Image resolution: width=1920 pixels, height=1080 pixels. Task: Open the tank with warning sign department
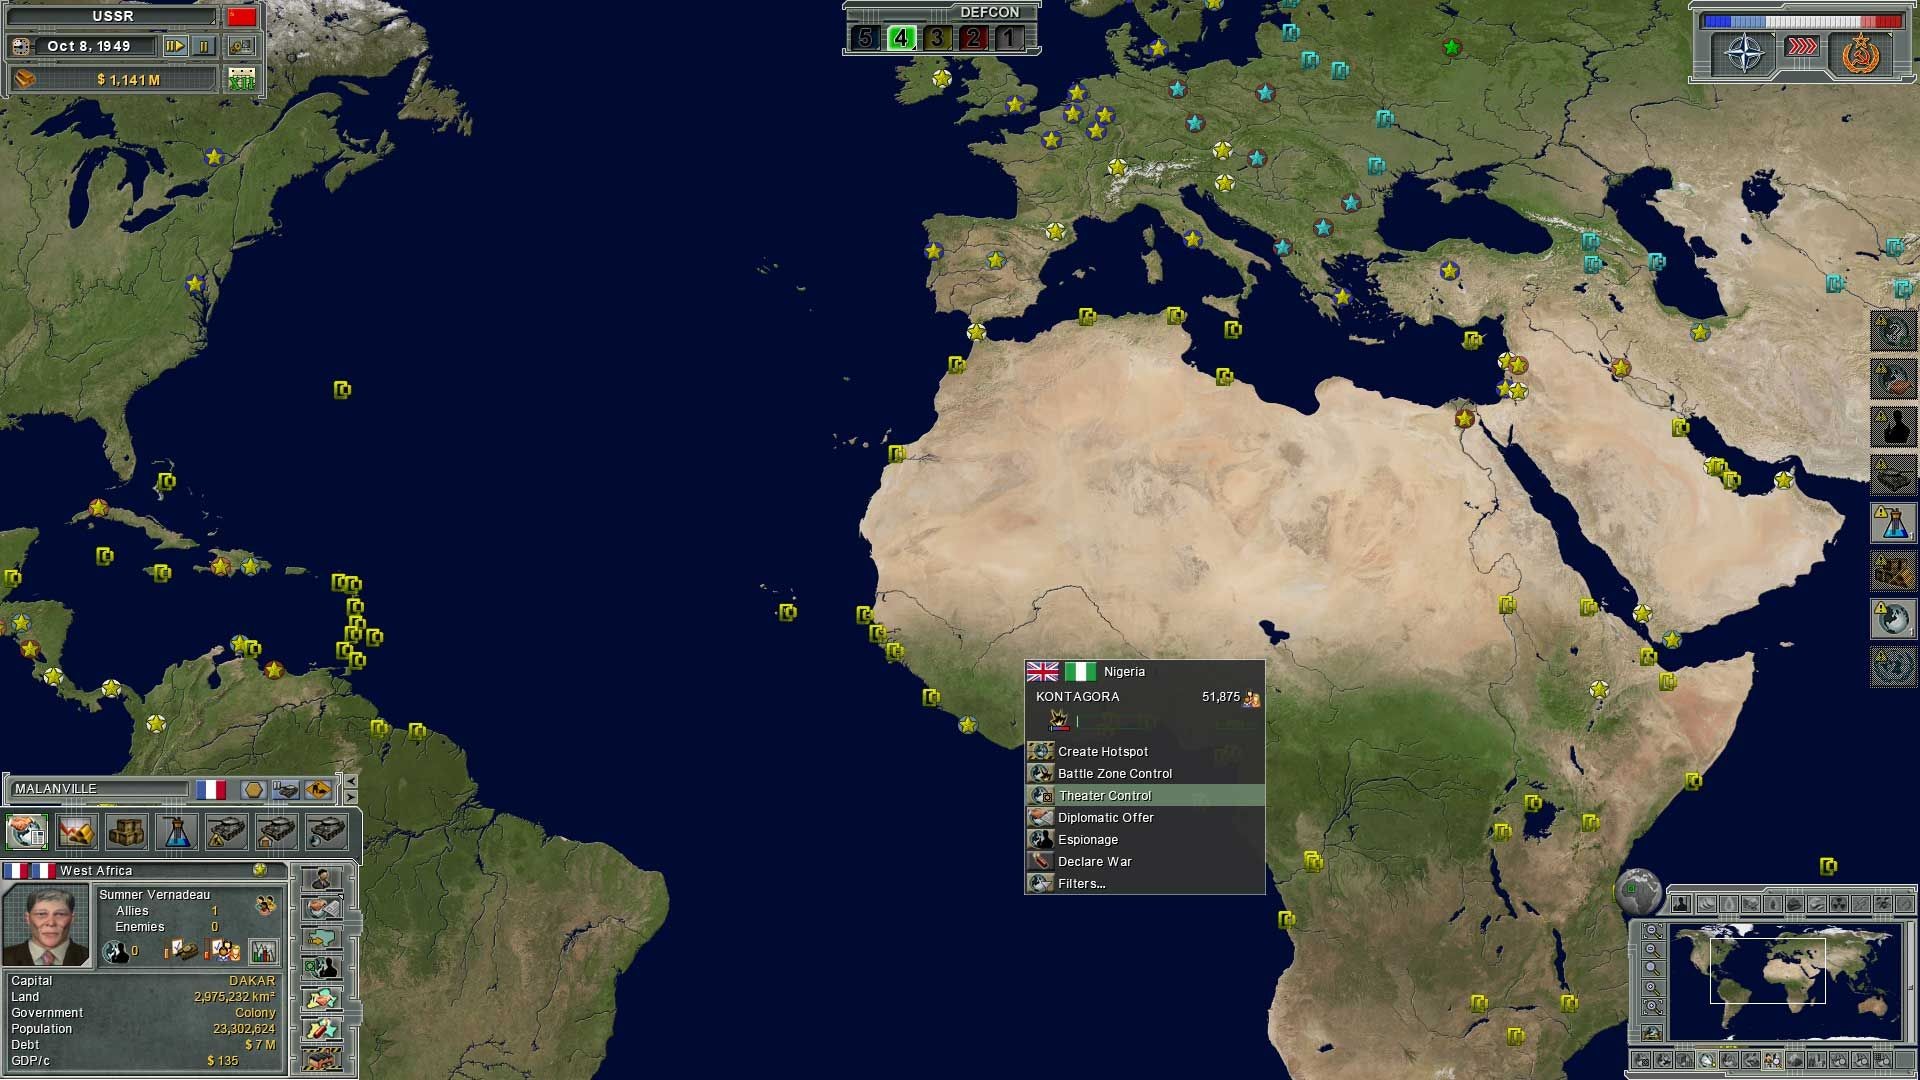pyautogui.click(x=227, y=831)
